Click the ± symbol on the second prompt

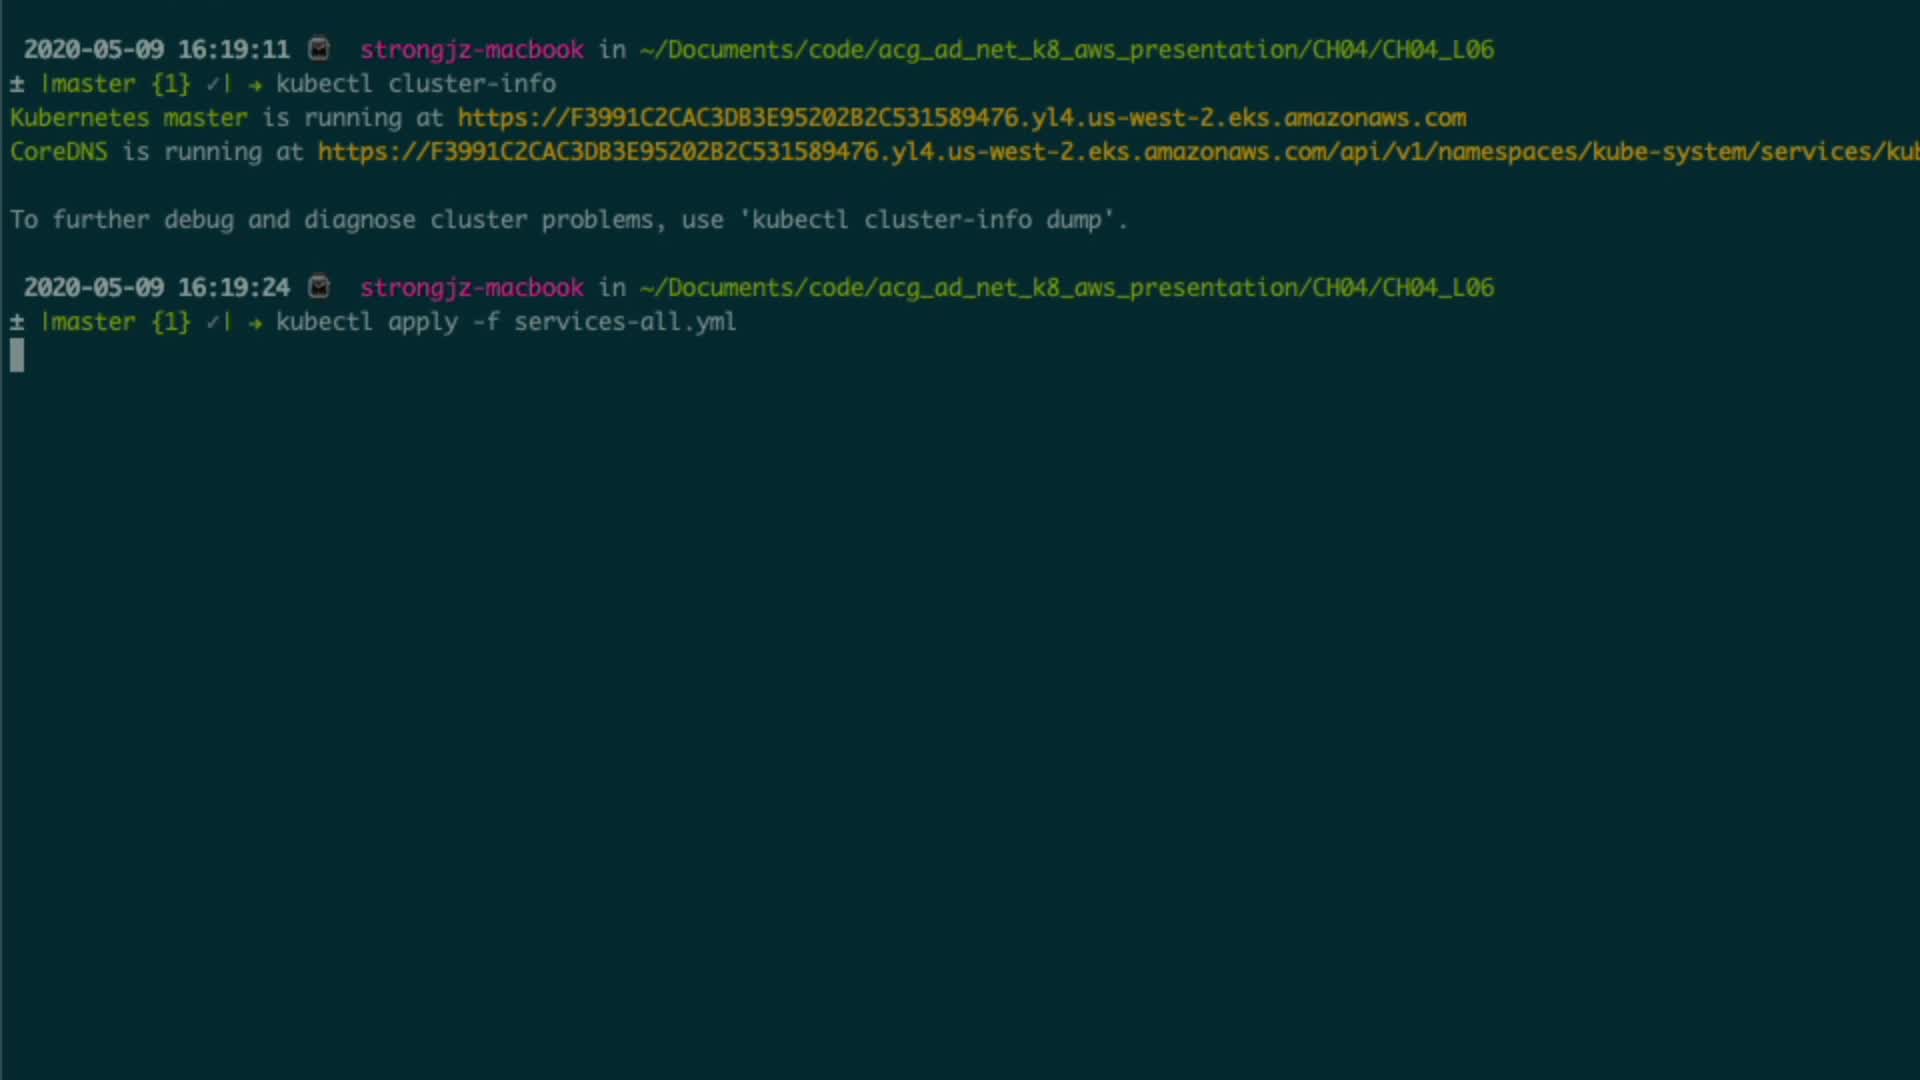(17, 322)
